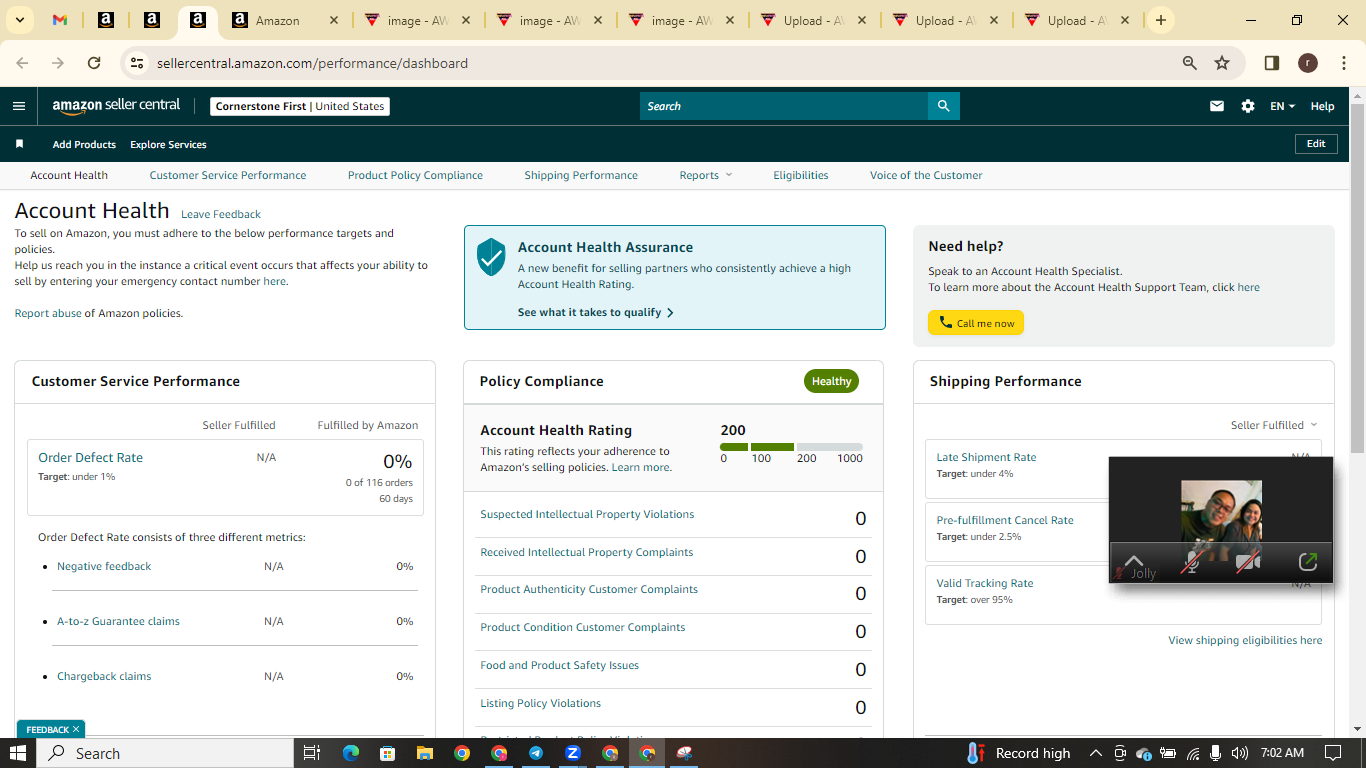Open the Eligibilities tab
The height and width of the screenshot is (768, 1366).
pyautogui.click(x=801, y=175)
